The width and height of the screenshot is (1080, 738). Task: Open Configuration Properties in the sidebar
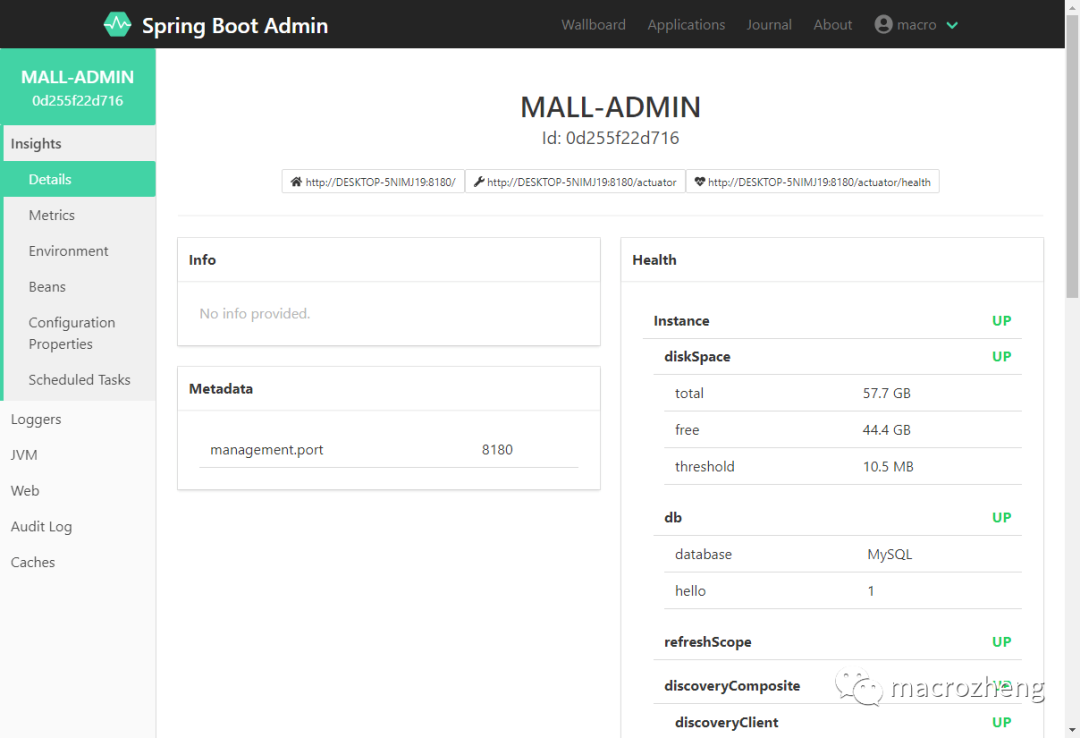(79, 333)
